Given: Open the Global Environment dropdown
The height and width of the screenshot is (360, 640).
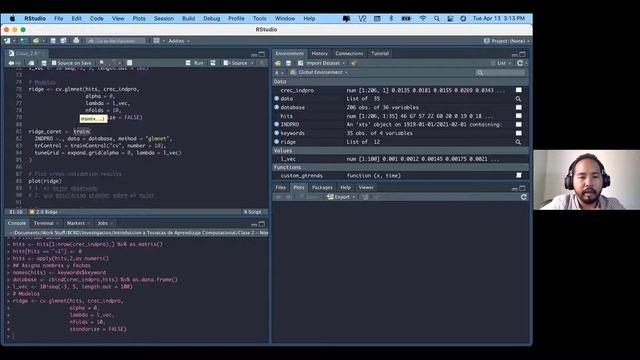Looking at the screenshot, I should pyautogui.click(x=319, y=72).
